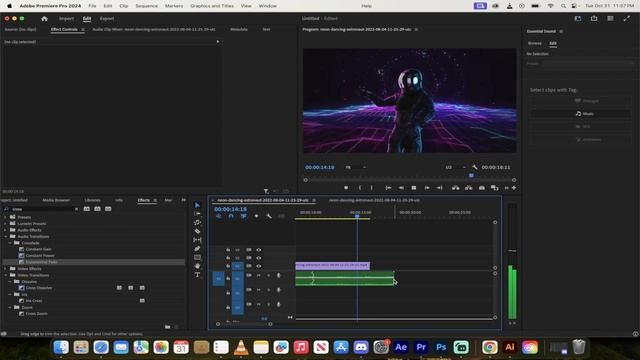Click Go to Out point button
Image resolution: width=640 pixels, height=360 pixels.
(440, 188)
